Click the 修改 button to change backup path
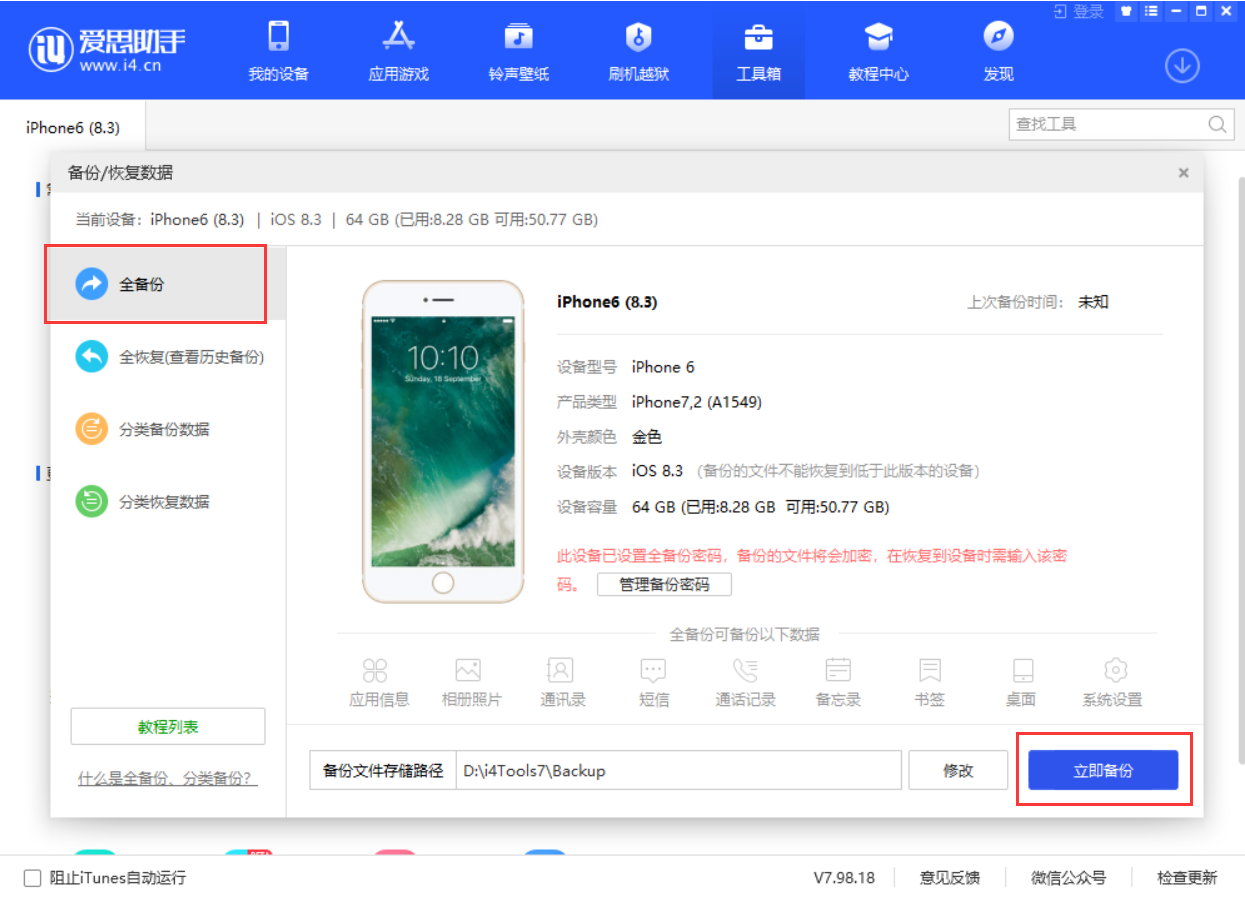The width and height of the screenshot is (1245, 899). (957, 770)
